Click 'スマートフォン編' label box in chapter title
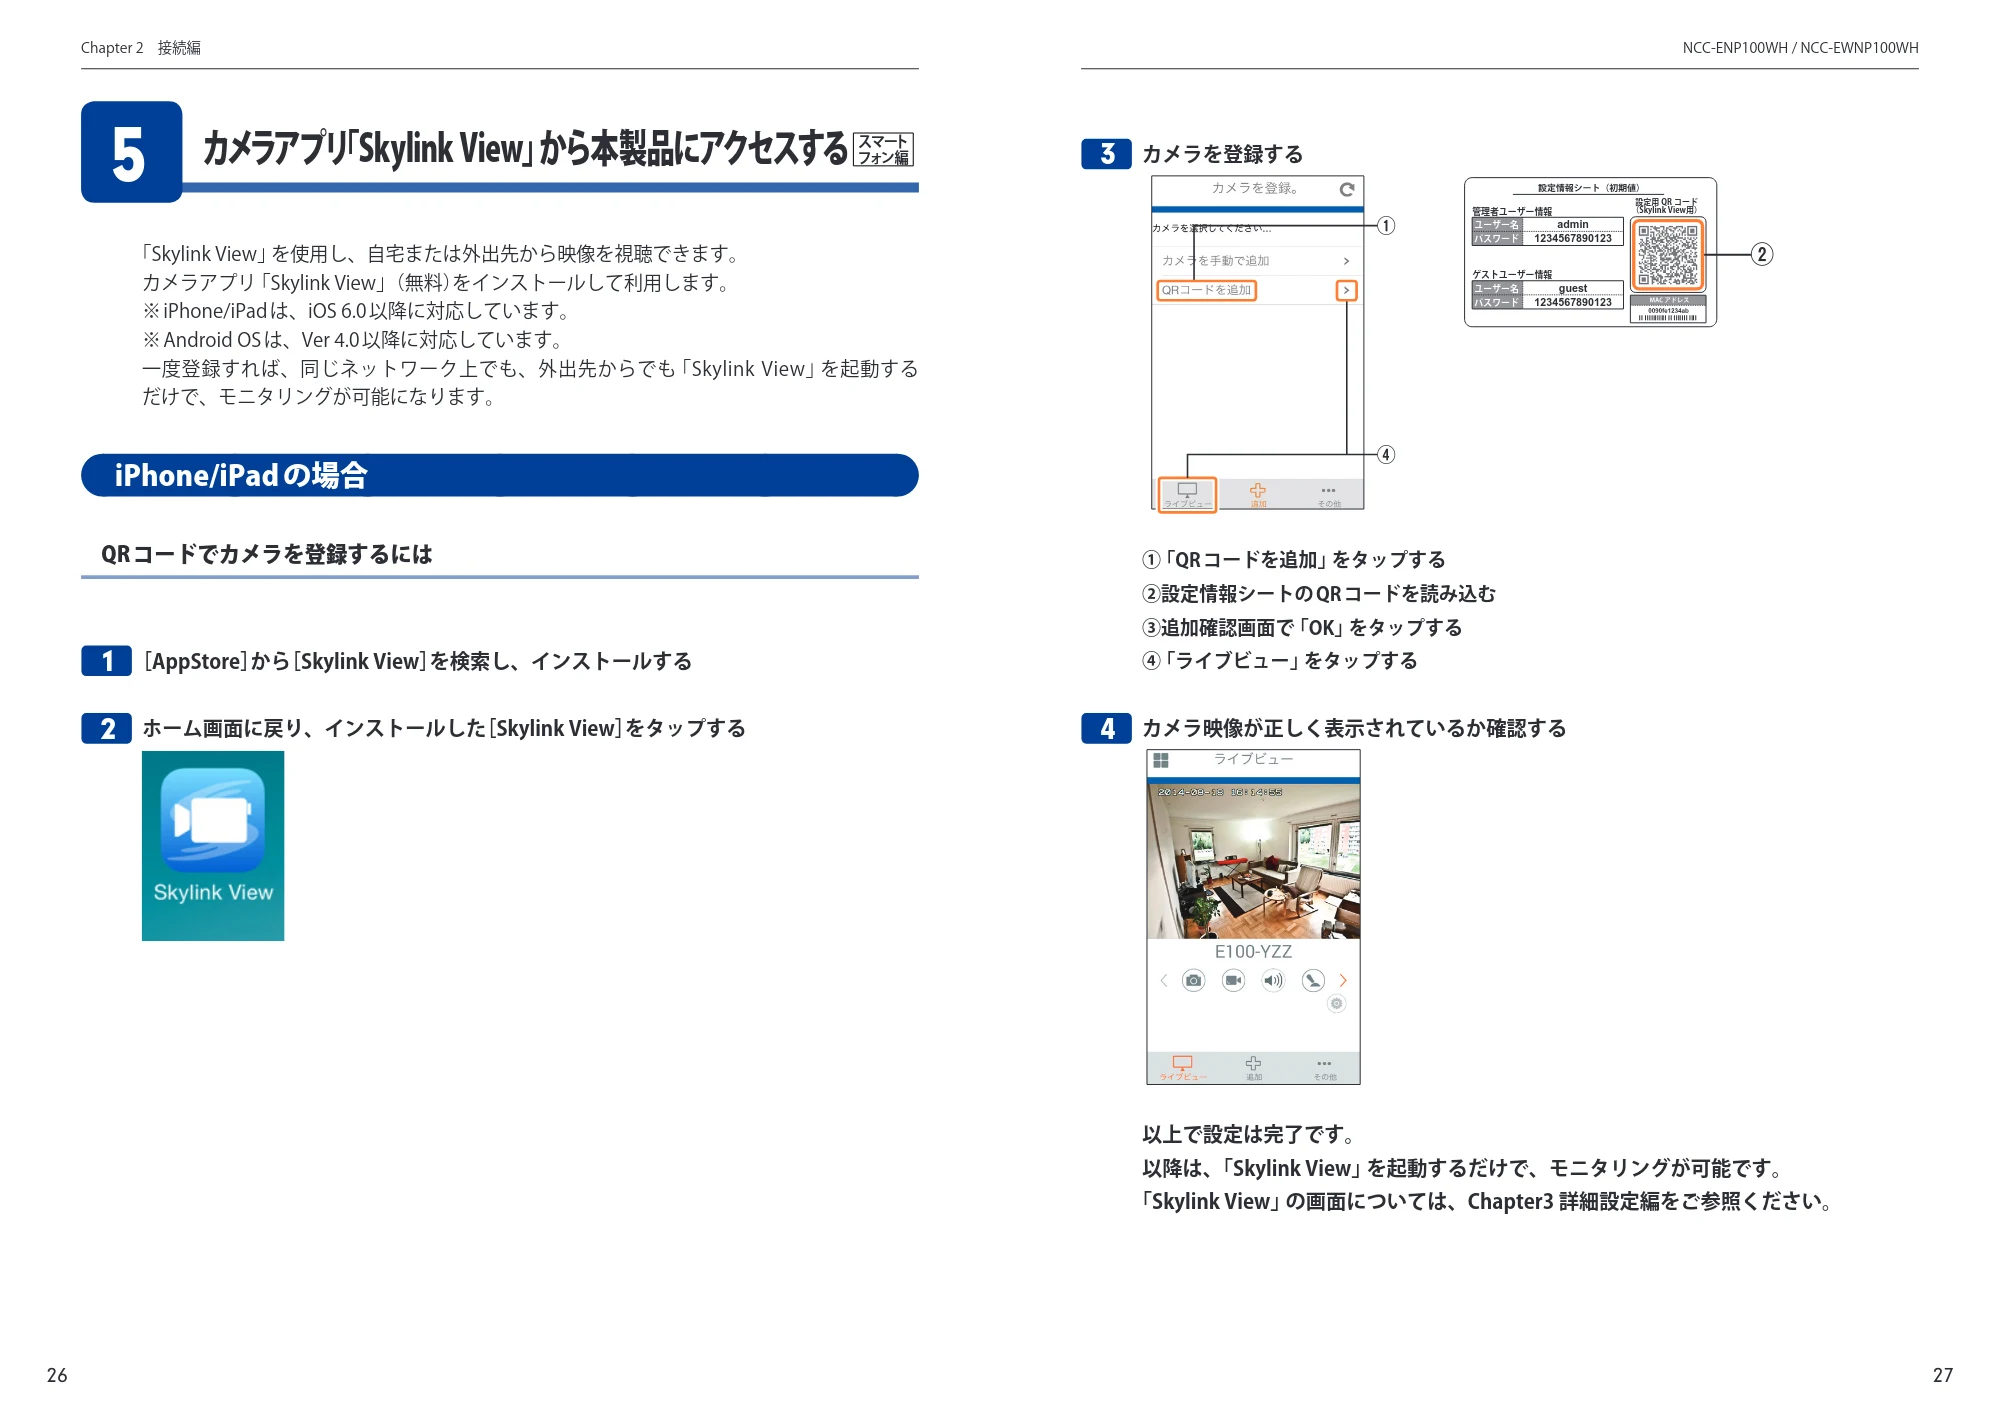The image size is (2000, 1419). [x=883, y=149]
